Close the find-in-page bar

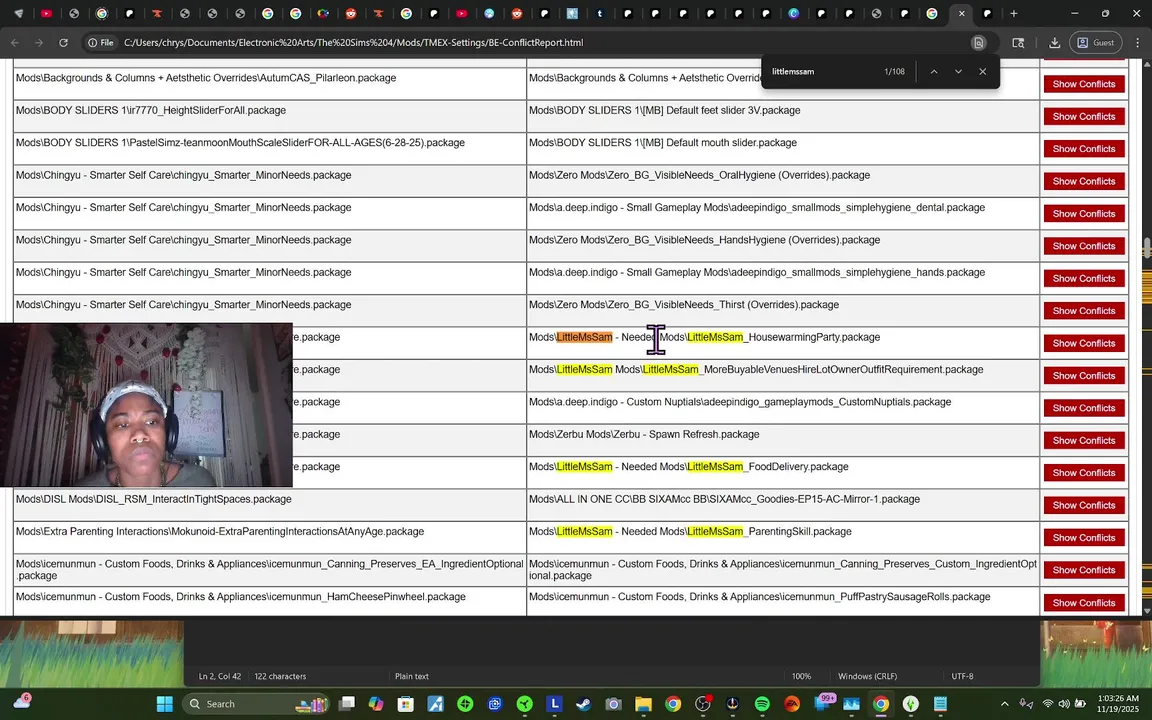(x=982, y=71)
